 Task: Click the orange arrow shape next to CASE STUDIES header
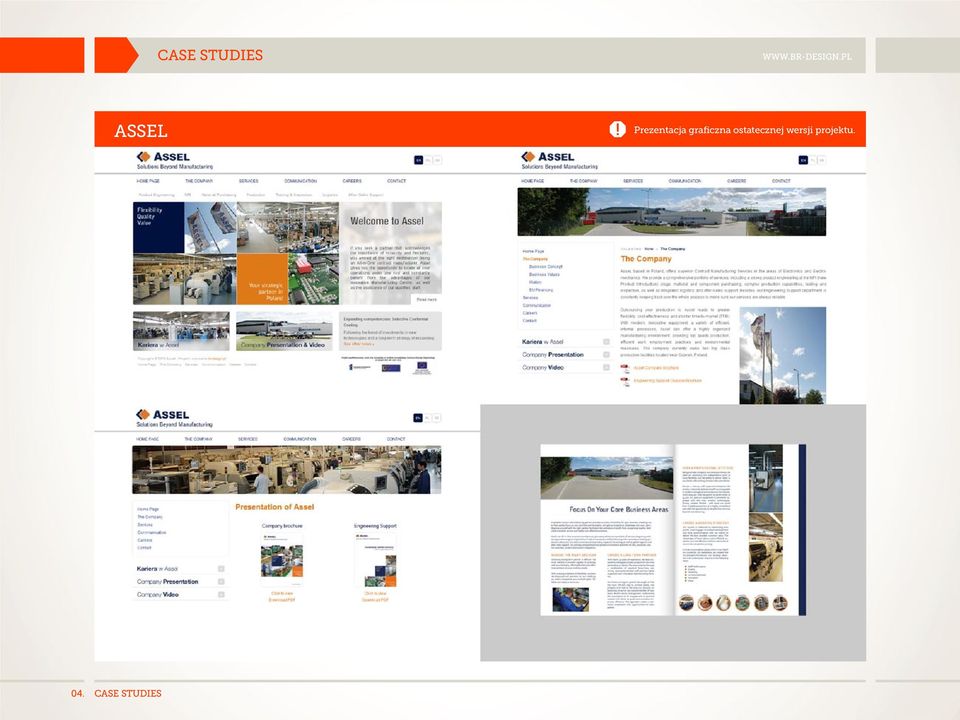point(116,55)
